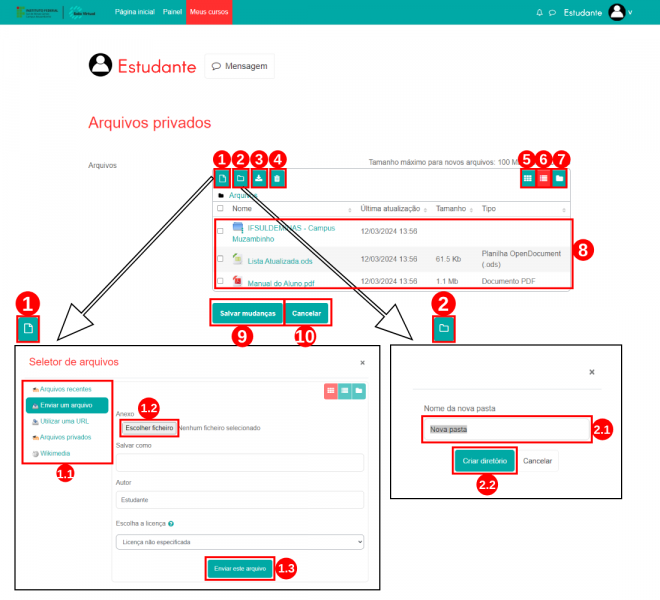Image resolution: width=660 pixels, height=600 pixels.
Task: Click the Instituto Federal logo
Action: click(x=37, y=12)
